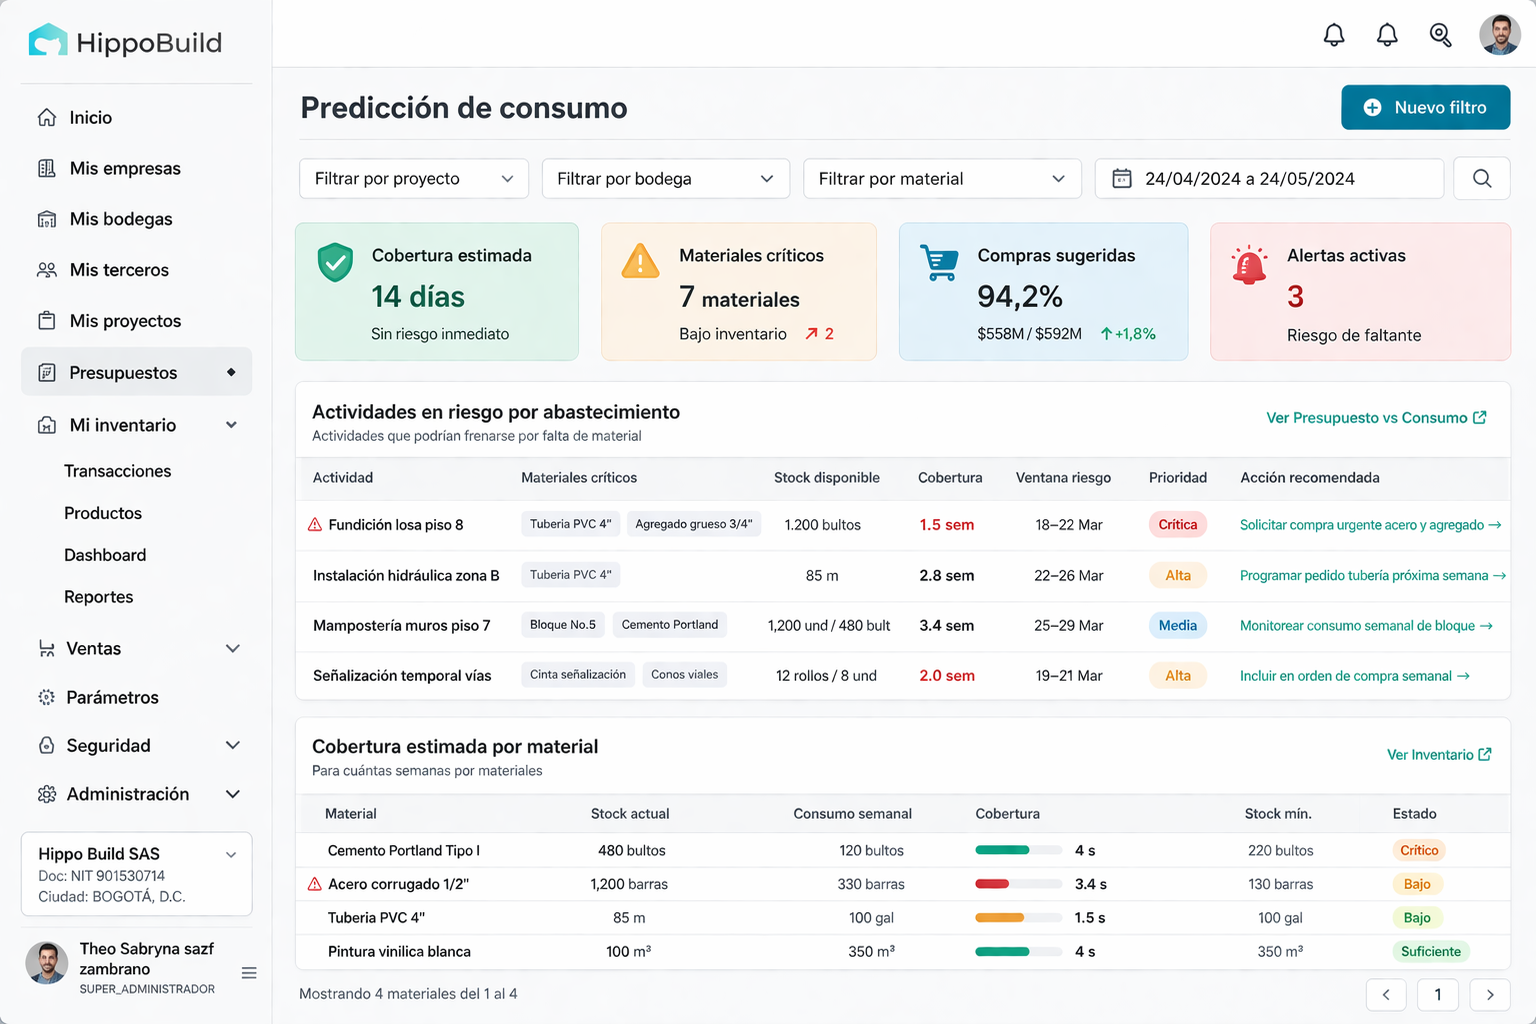Screen dimensions: 1536x1024
Task: Click the Presupuestos sidebar icon
Action: pyautogui.click(x=47, y=371)
